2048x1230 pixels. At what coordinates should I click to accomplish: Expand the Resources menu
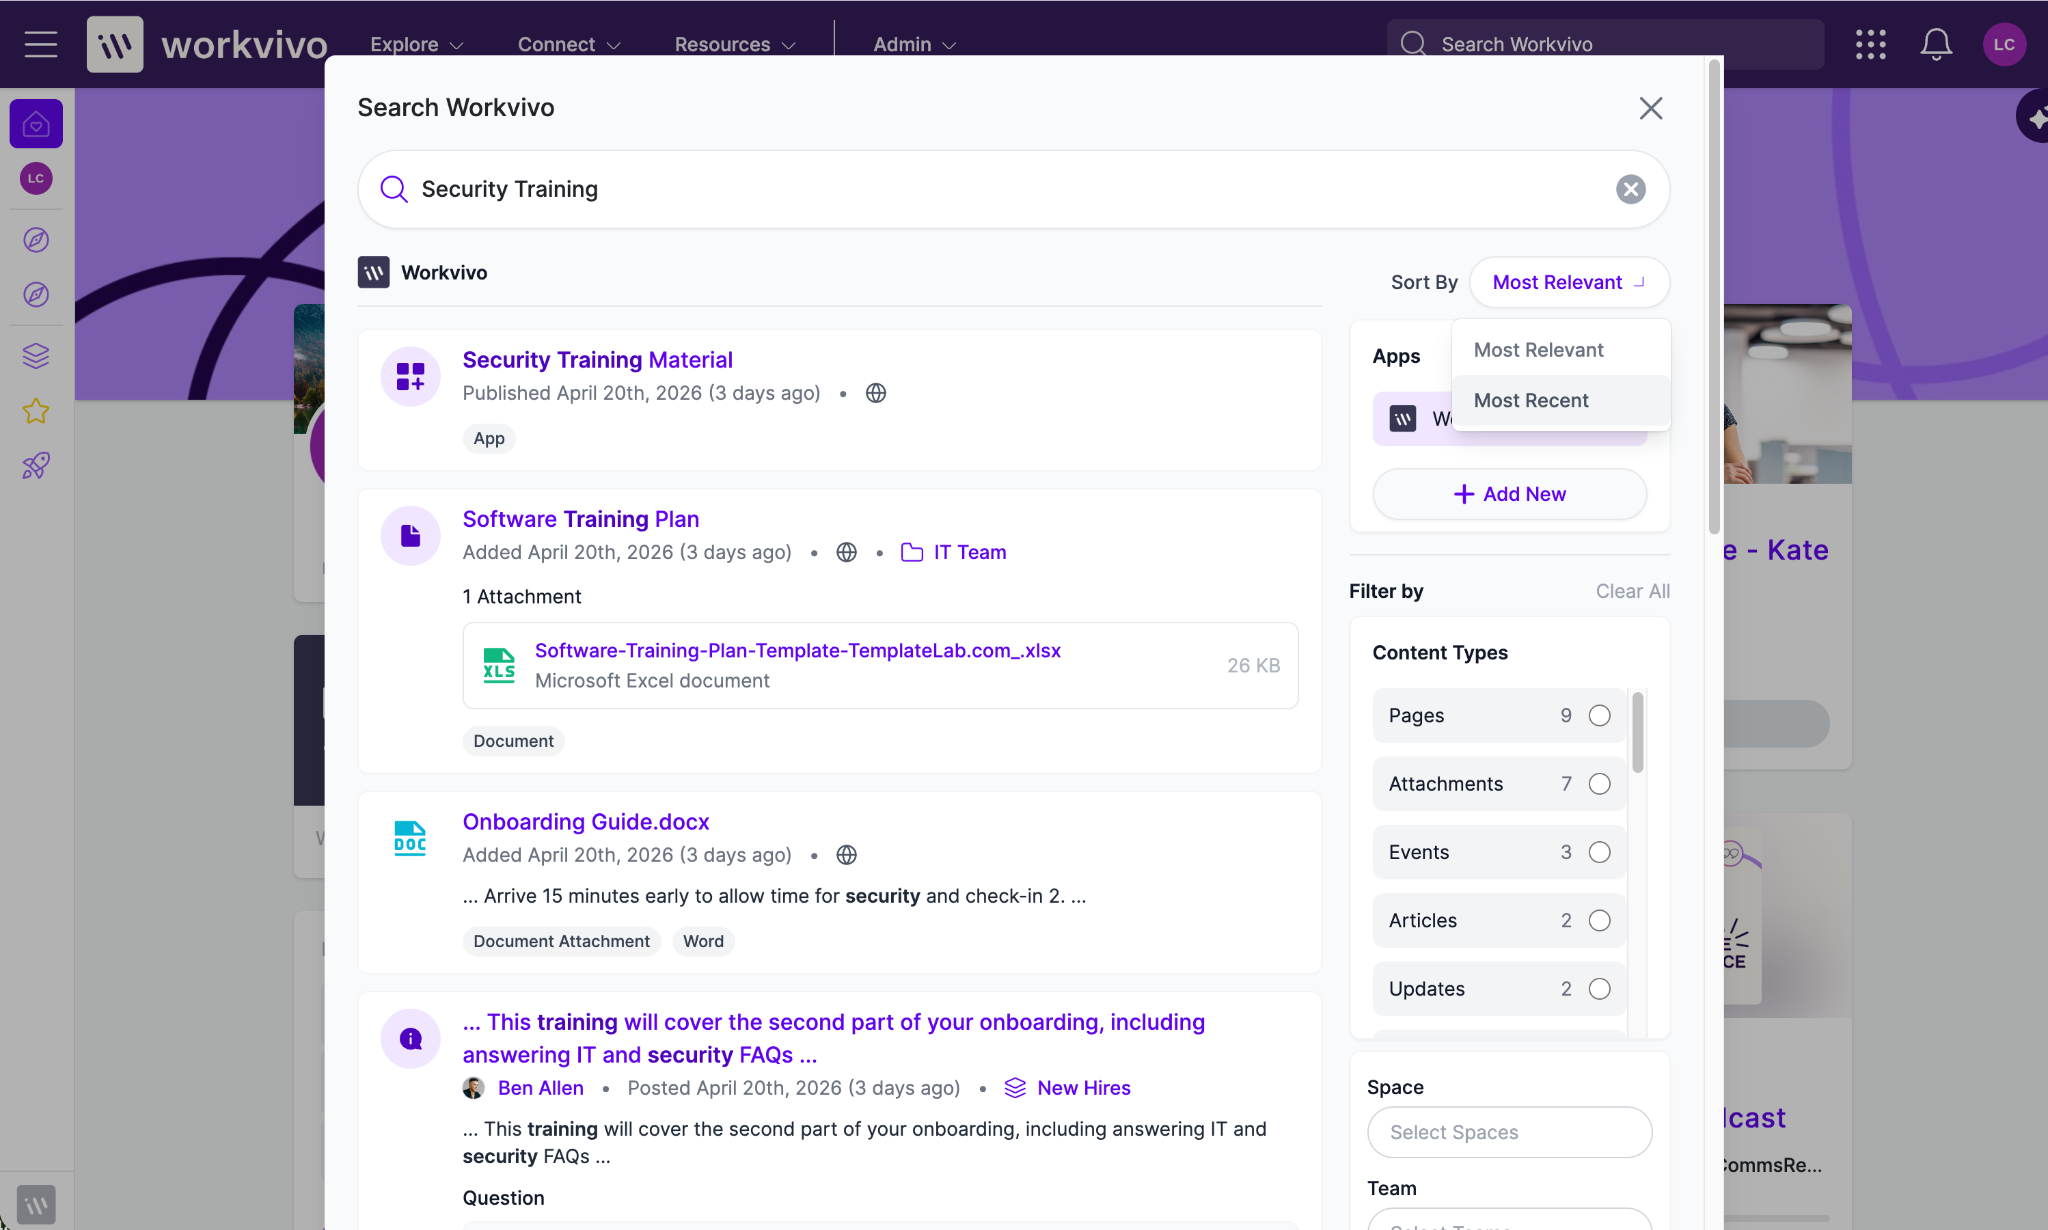735,44
